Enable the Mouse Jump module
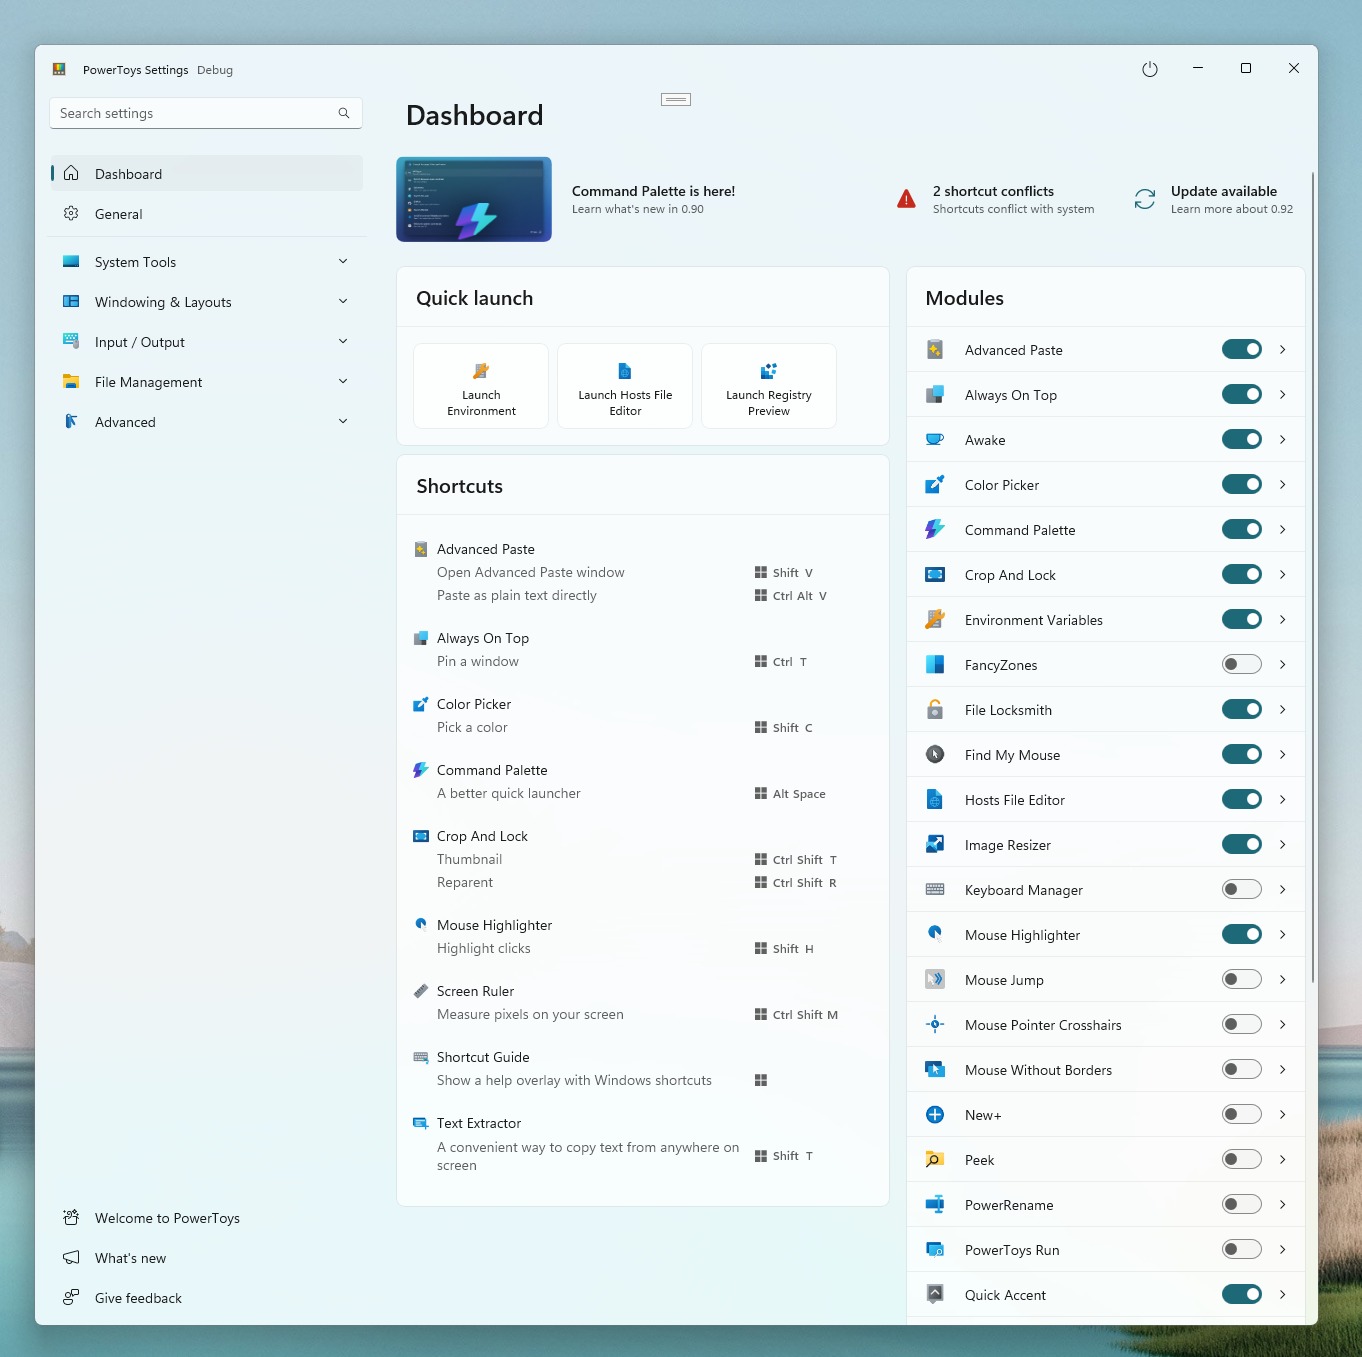 click(1241, 979)
